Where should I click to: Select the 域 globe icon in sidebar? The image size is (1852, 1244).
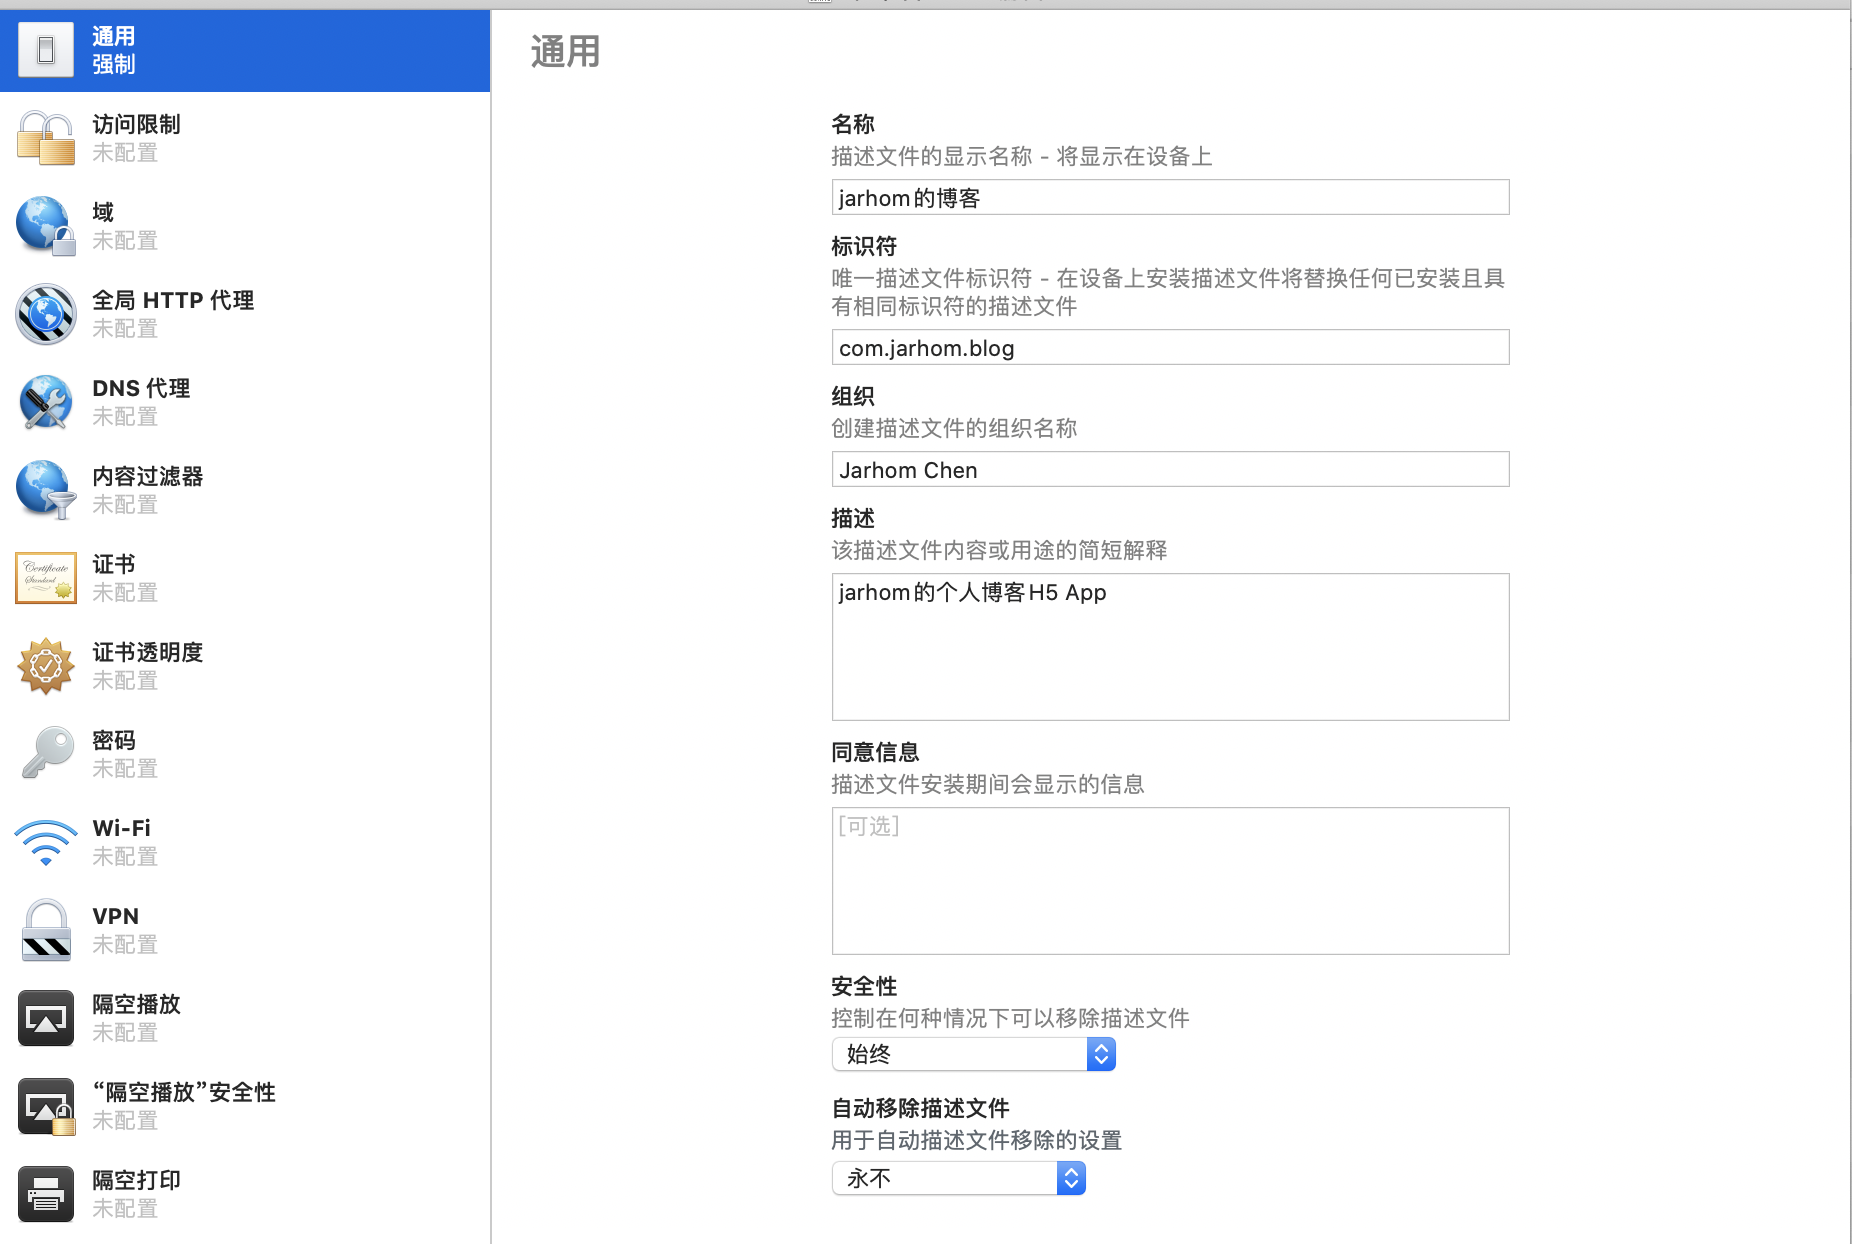coord(45,225)
